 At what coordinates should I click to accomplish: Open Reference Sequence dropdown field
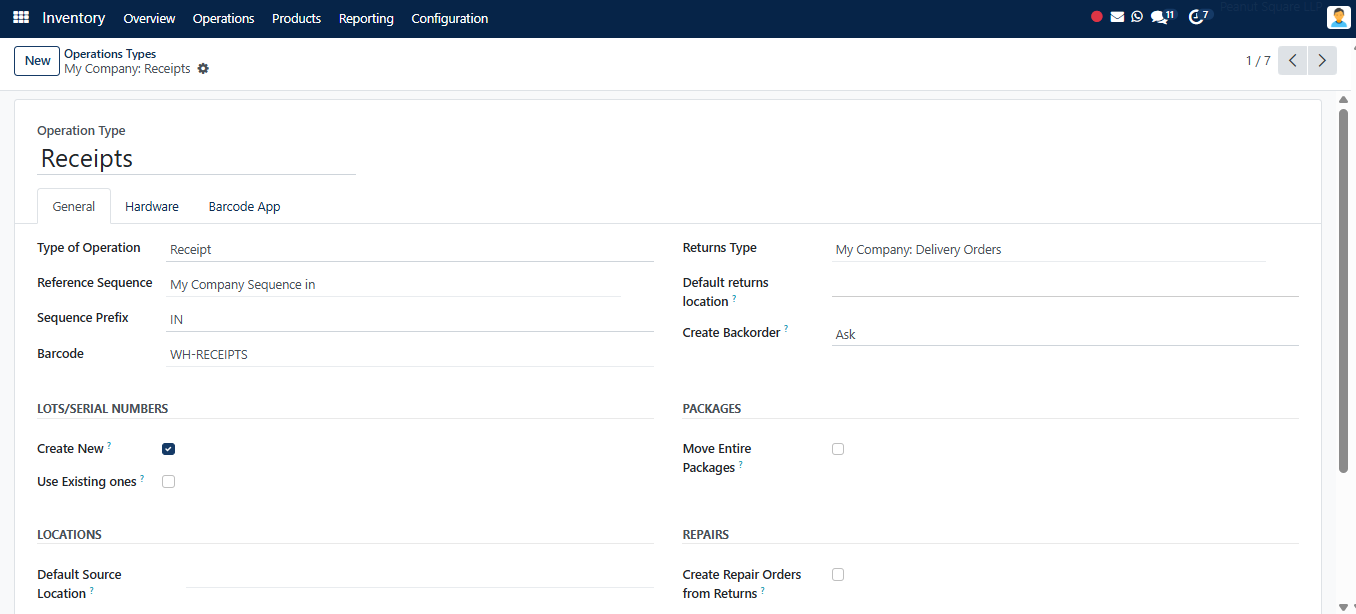[394, 285]
